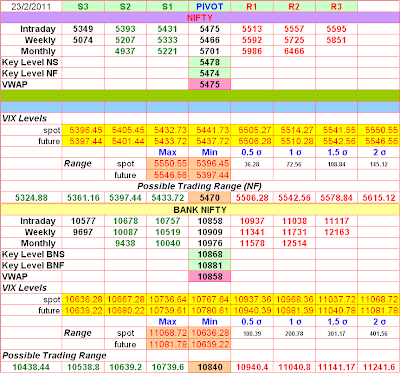Screen dimensions: 400x373
Task: Select Nifty future VIX level 5546.56 in VIX row
Action: pos(379,141)
